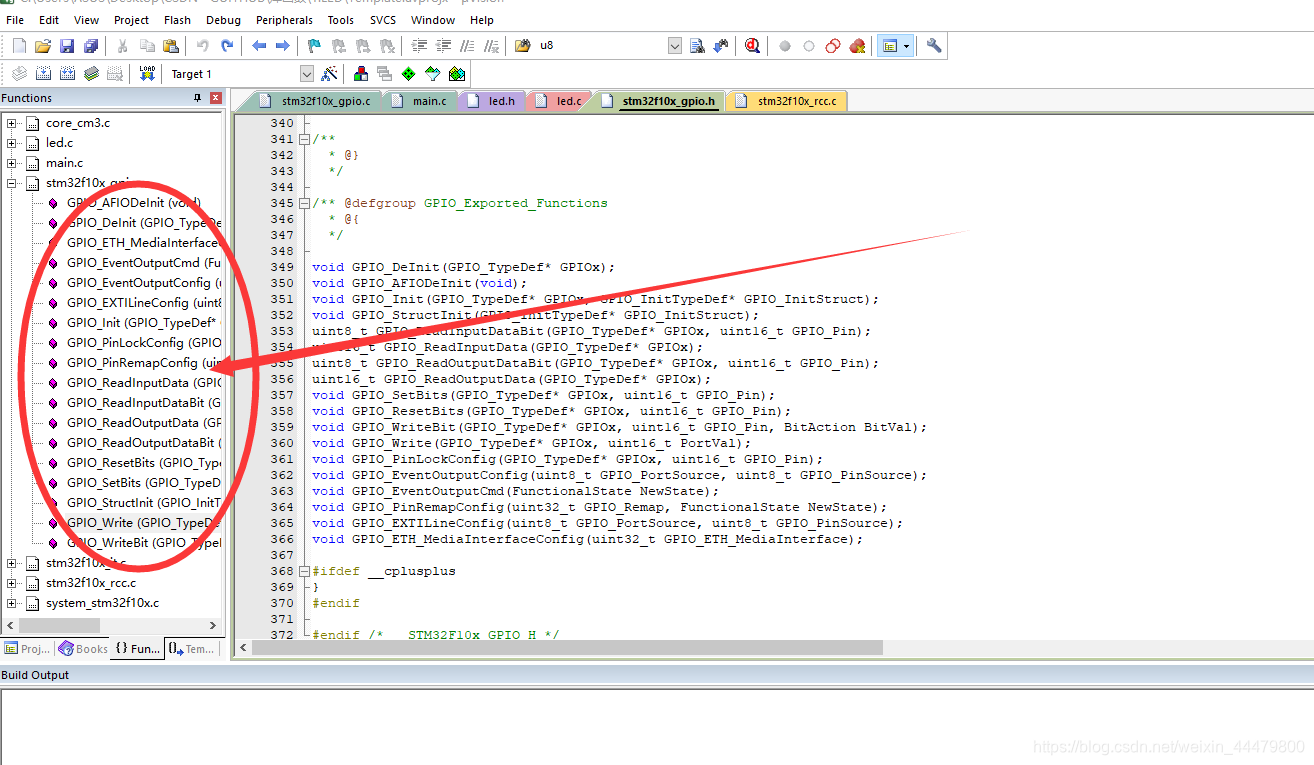The height and width of the screenshot is (765, 1314).
Task: Click the Batch Build icon
Action: click(91, 74)
